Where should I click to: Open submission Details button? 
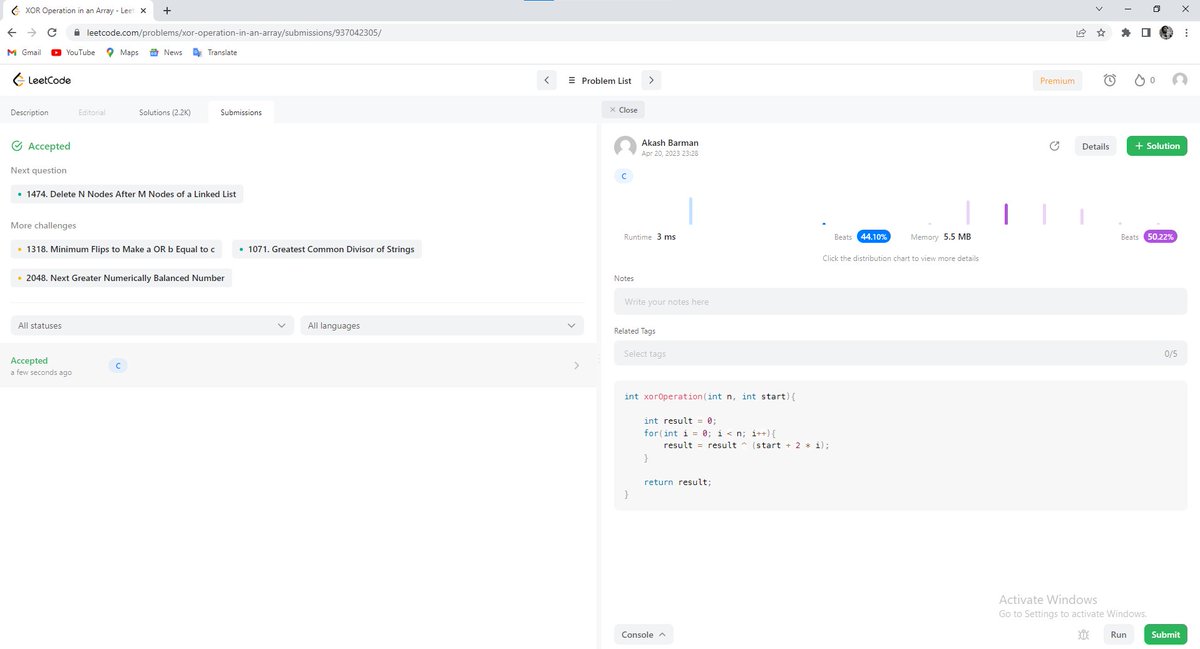tap(1095, 146)
